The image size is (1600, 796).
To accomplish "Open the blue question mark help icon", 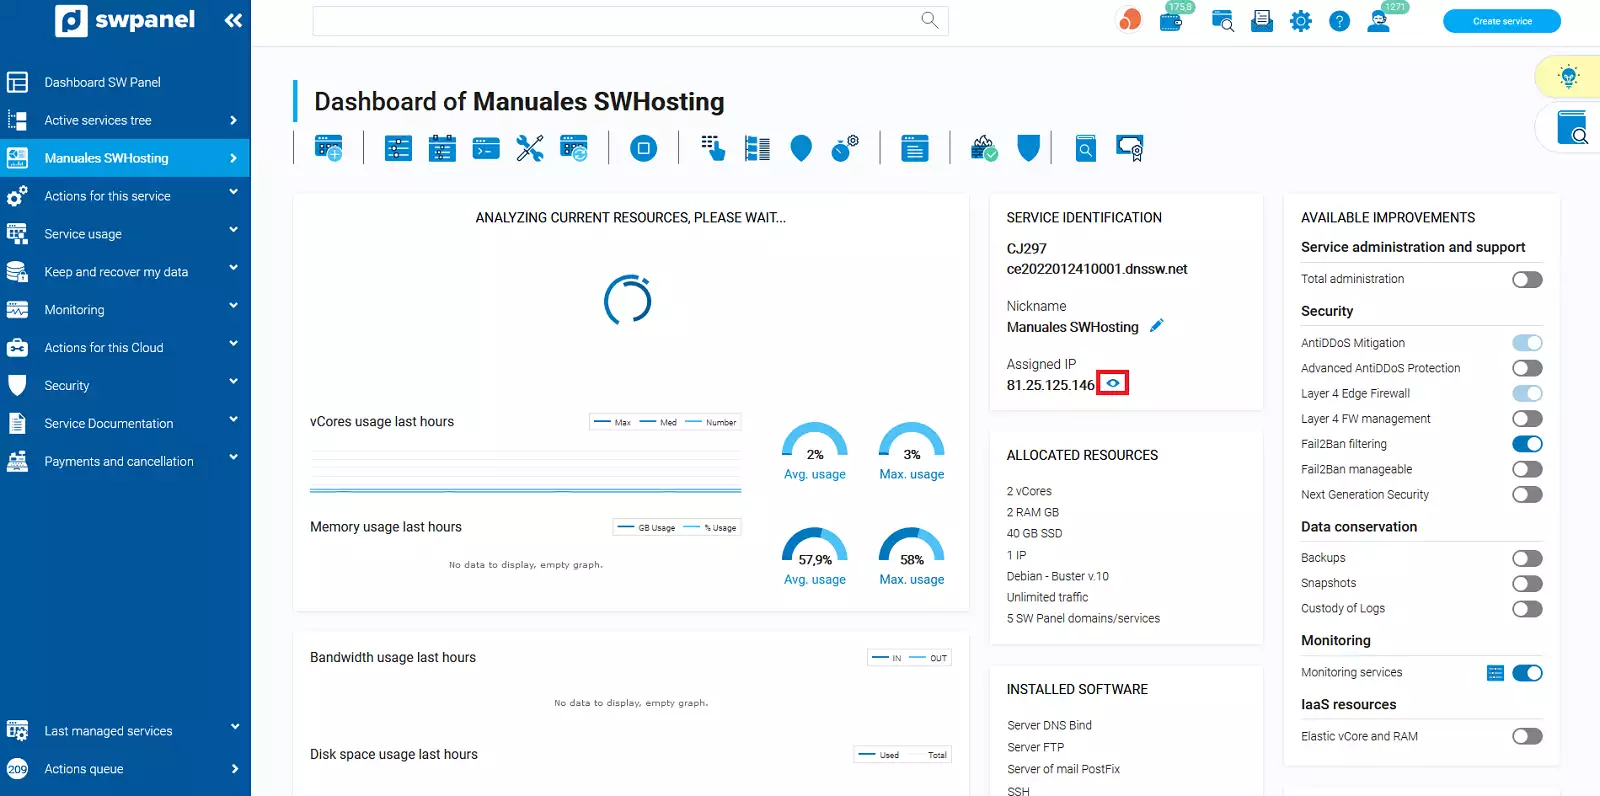I will [1339, 21].
